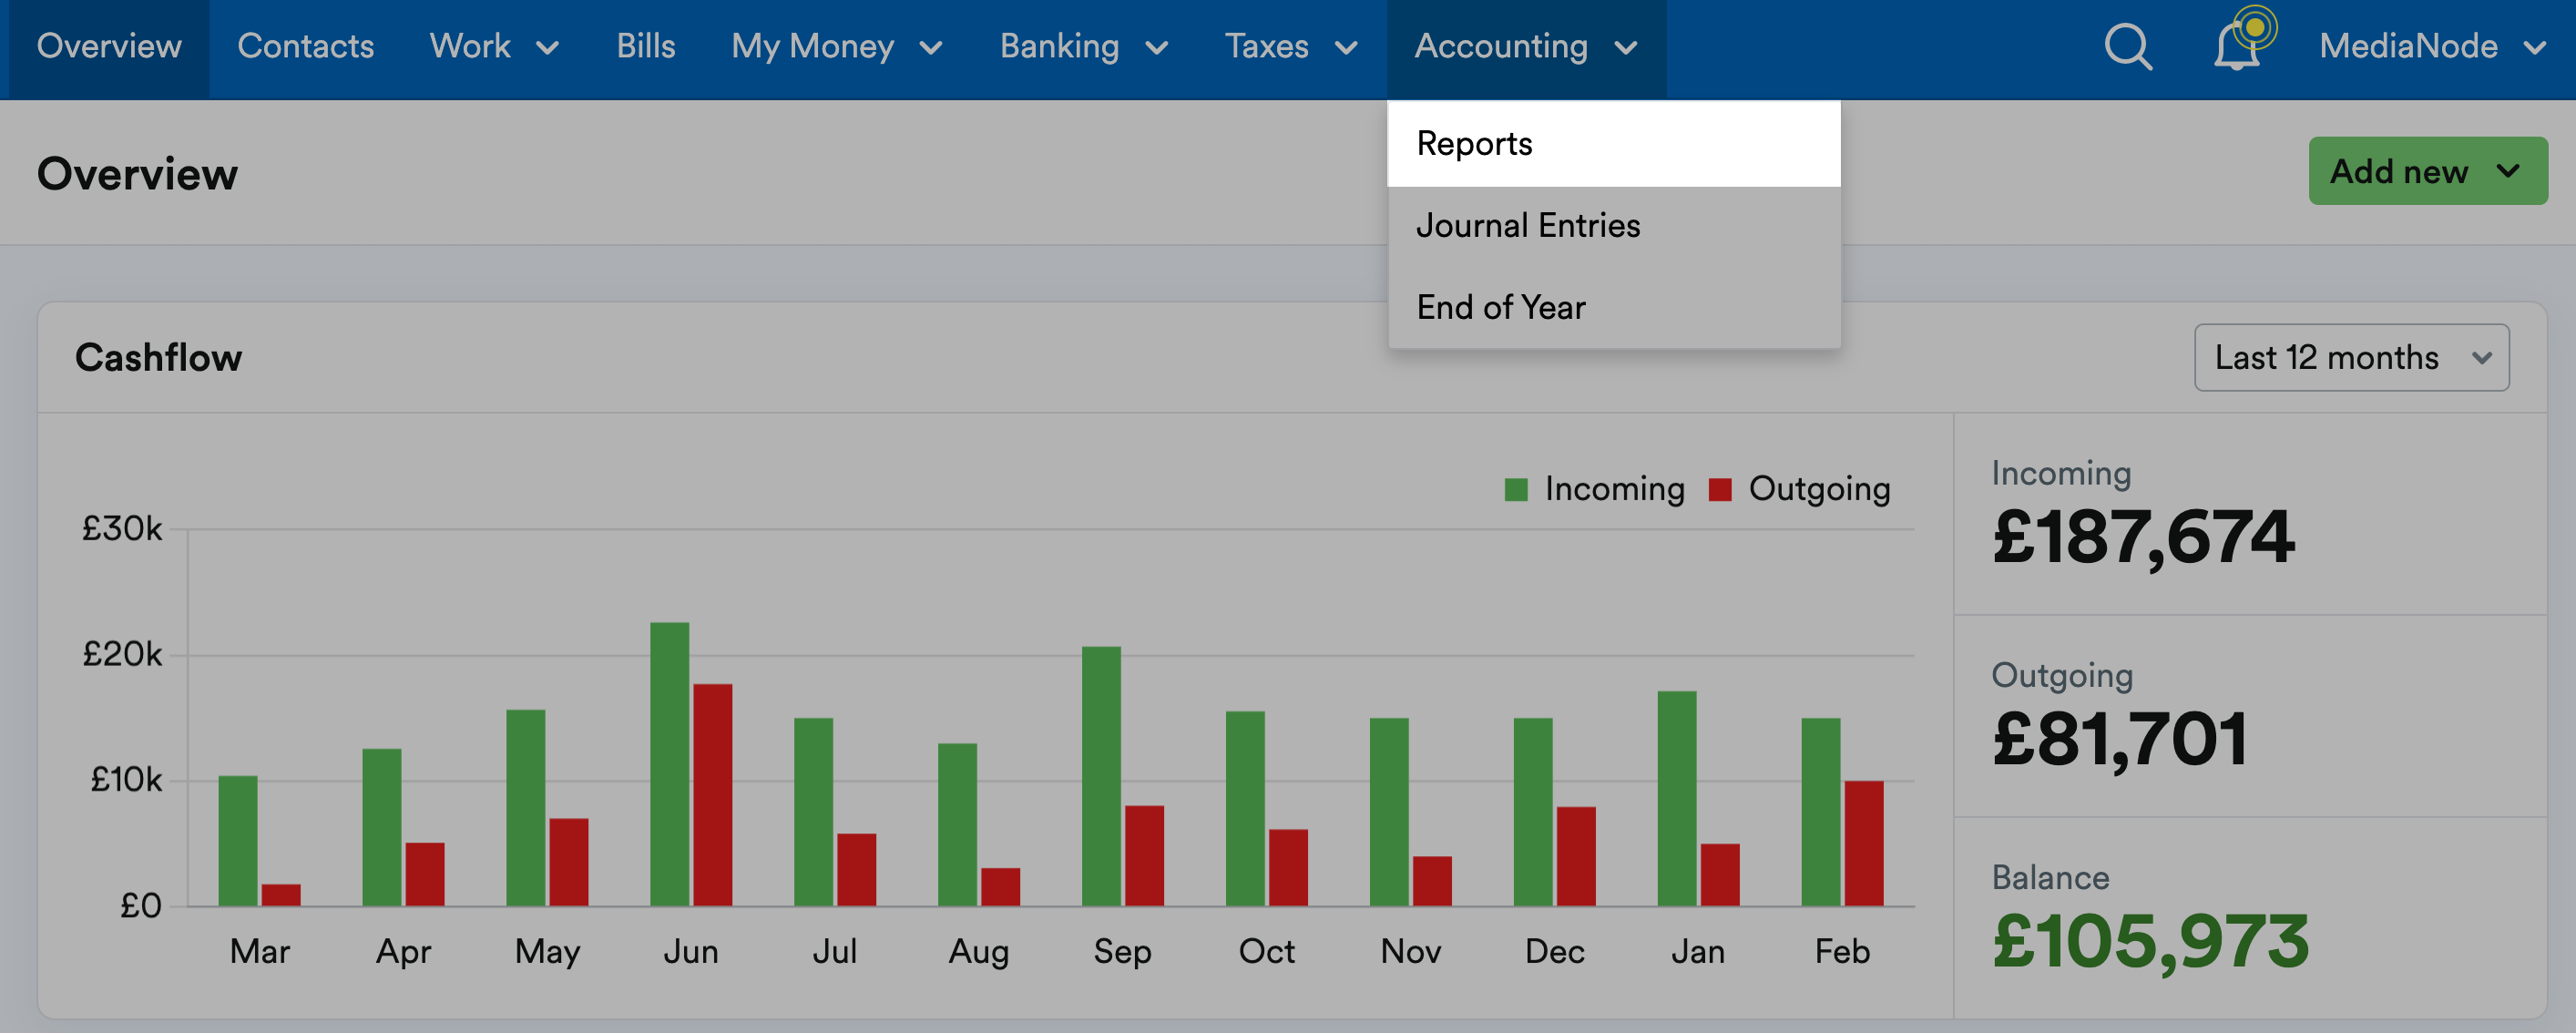The height and width of the screenshot is (1033, 2576).
Task: Change the Last 12 months period selector
Action: [2350, 357]
